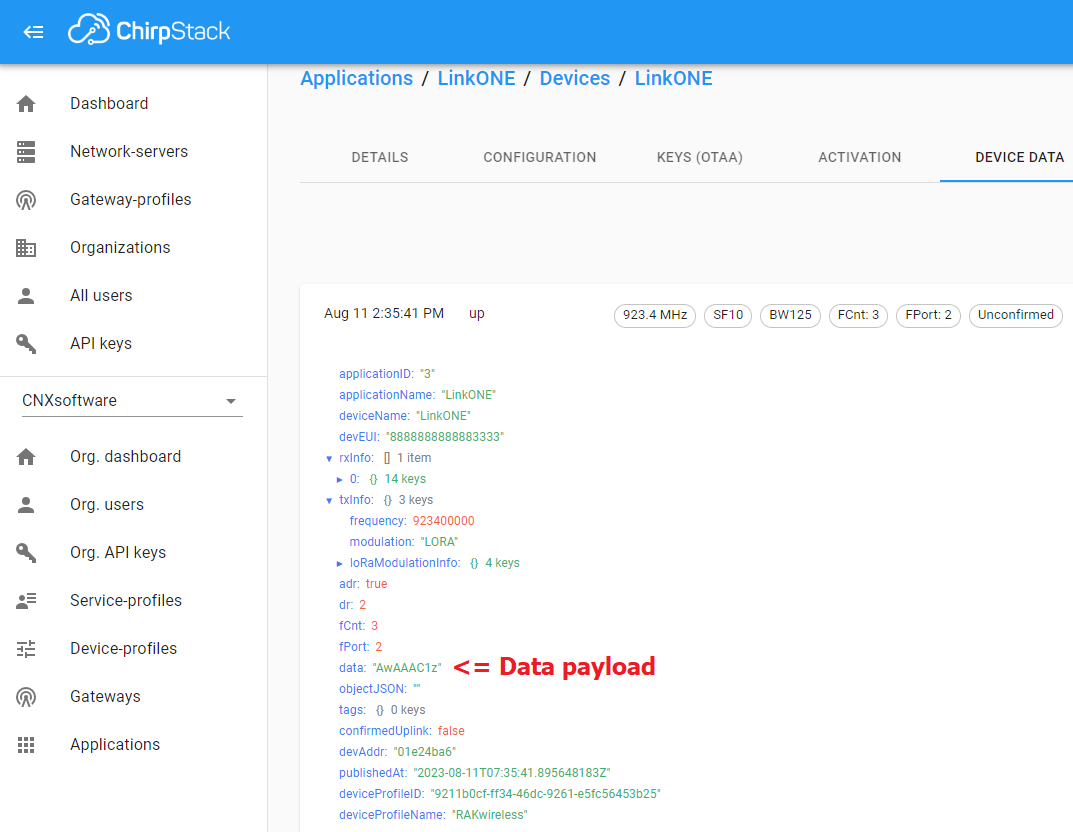The width and height of the screenshot is (1073, 832).
Task: Collapse the txInfo node
Action: click(x=329, y=501)
